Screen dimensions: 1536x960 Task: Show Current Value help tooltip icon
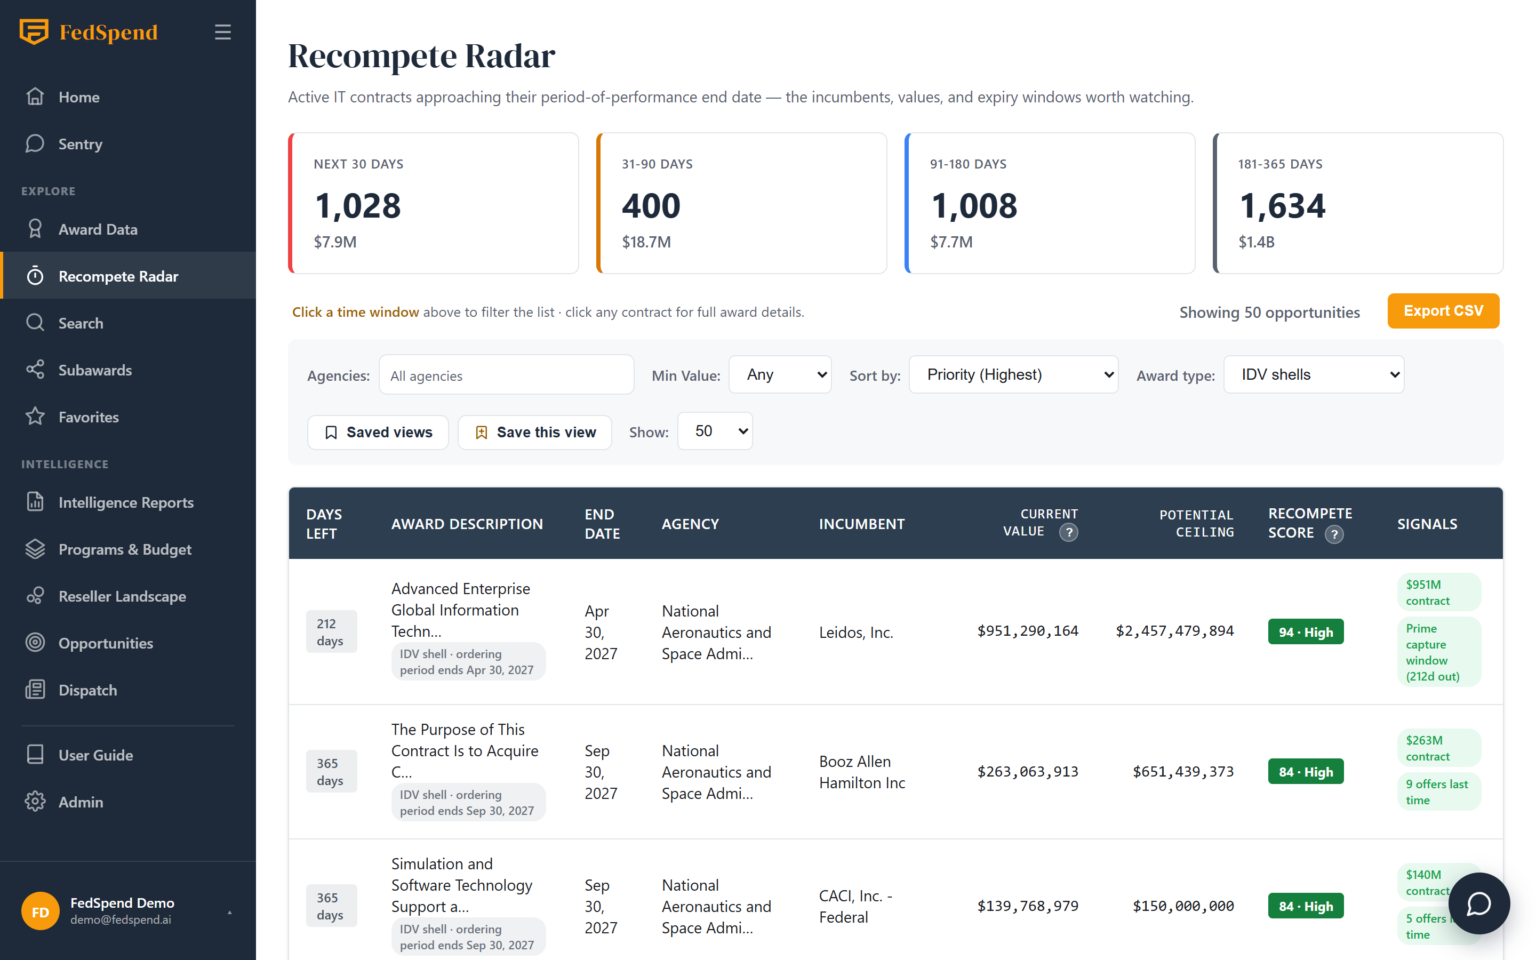point(1069,533)
